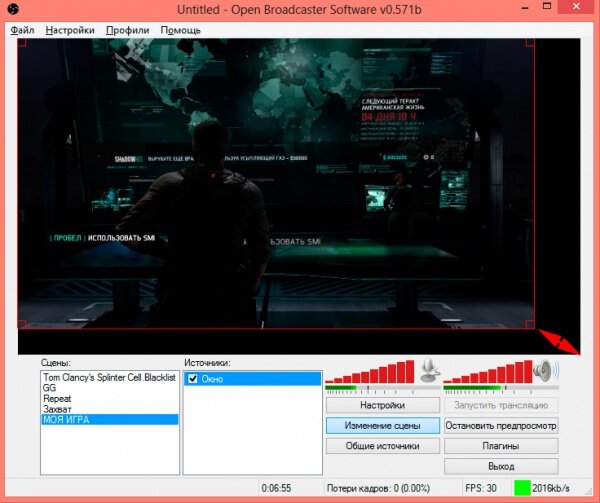Open the Файл menu
600x503 pixels.
[x=22, y=30]
